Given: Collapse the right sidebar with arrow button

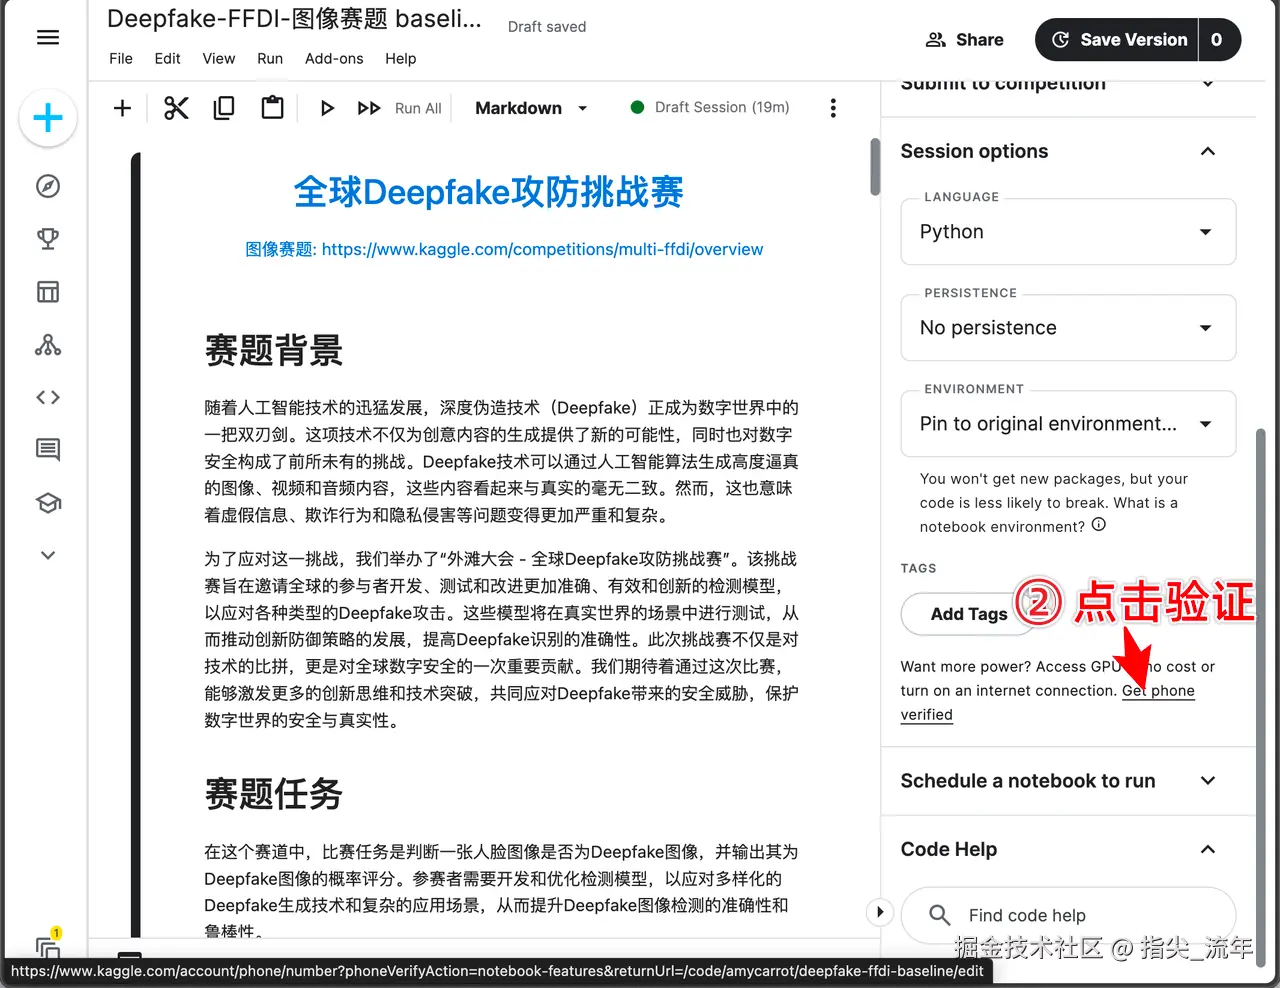Looking at the screenshot, I should 879,912.
